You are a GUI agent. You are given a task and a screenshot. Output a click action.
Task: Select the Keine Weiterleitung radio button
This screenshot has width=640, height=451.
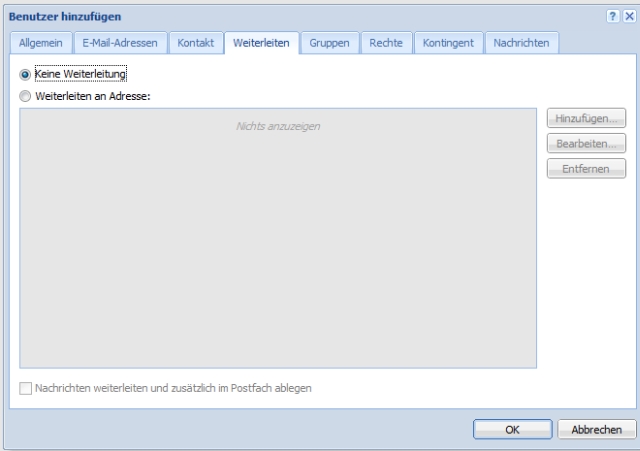pyautogui.click(x=25, y=75)
